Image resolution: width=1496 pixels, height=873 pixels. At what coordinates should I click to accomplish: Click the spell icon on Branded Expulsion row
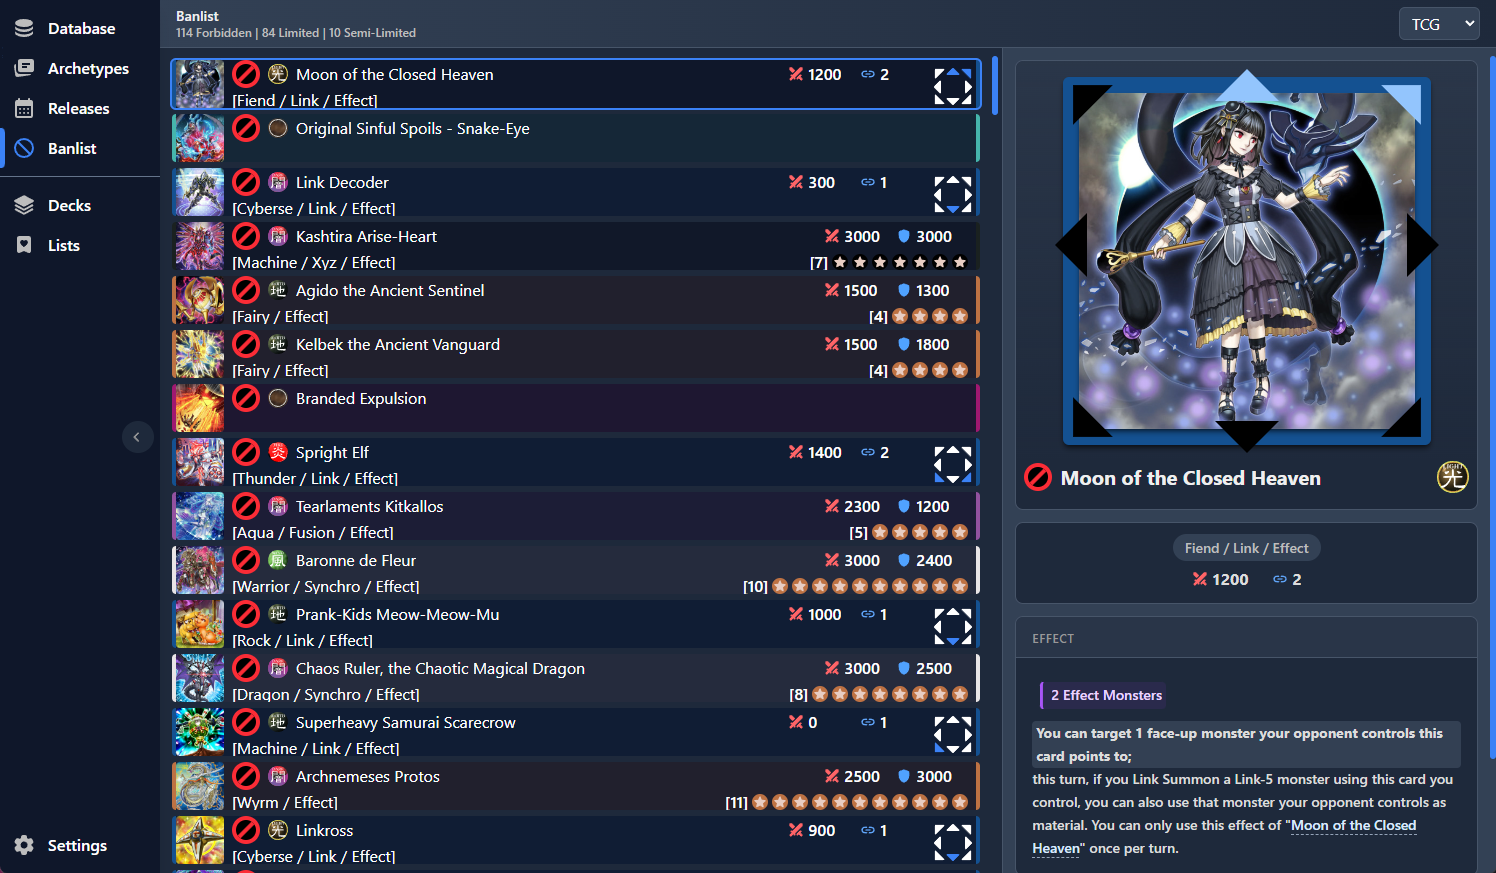(x=278, y=398)
